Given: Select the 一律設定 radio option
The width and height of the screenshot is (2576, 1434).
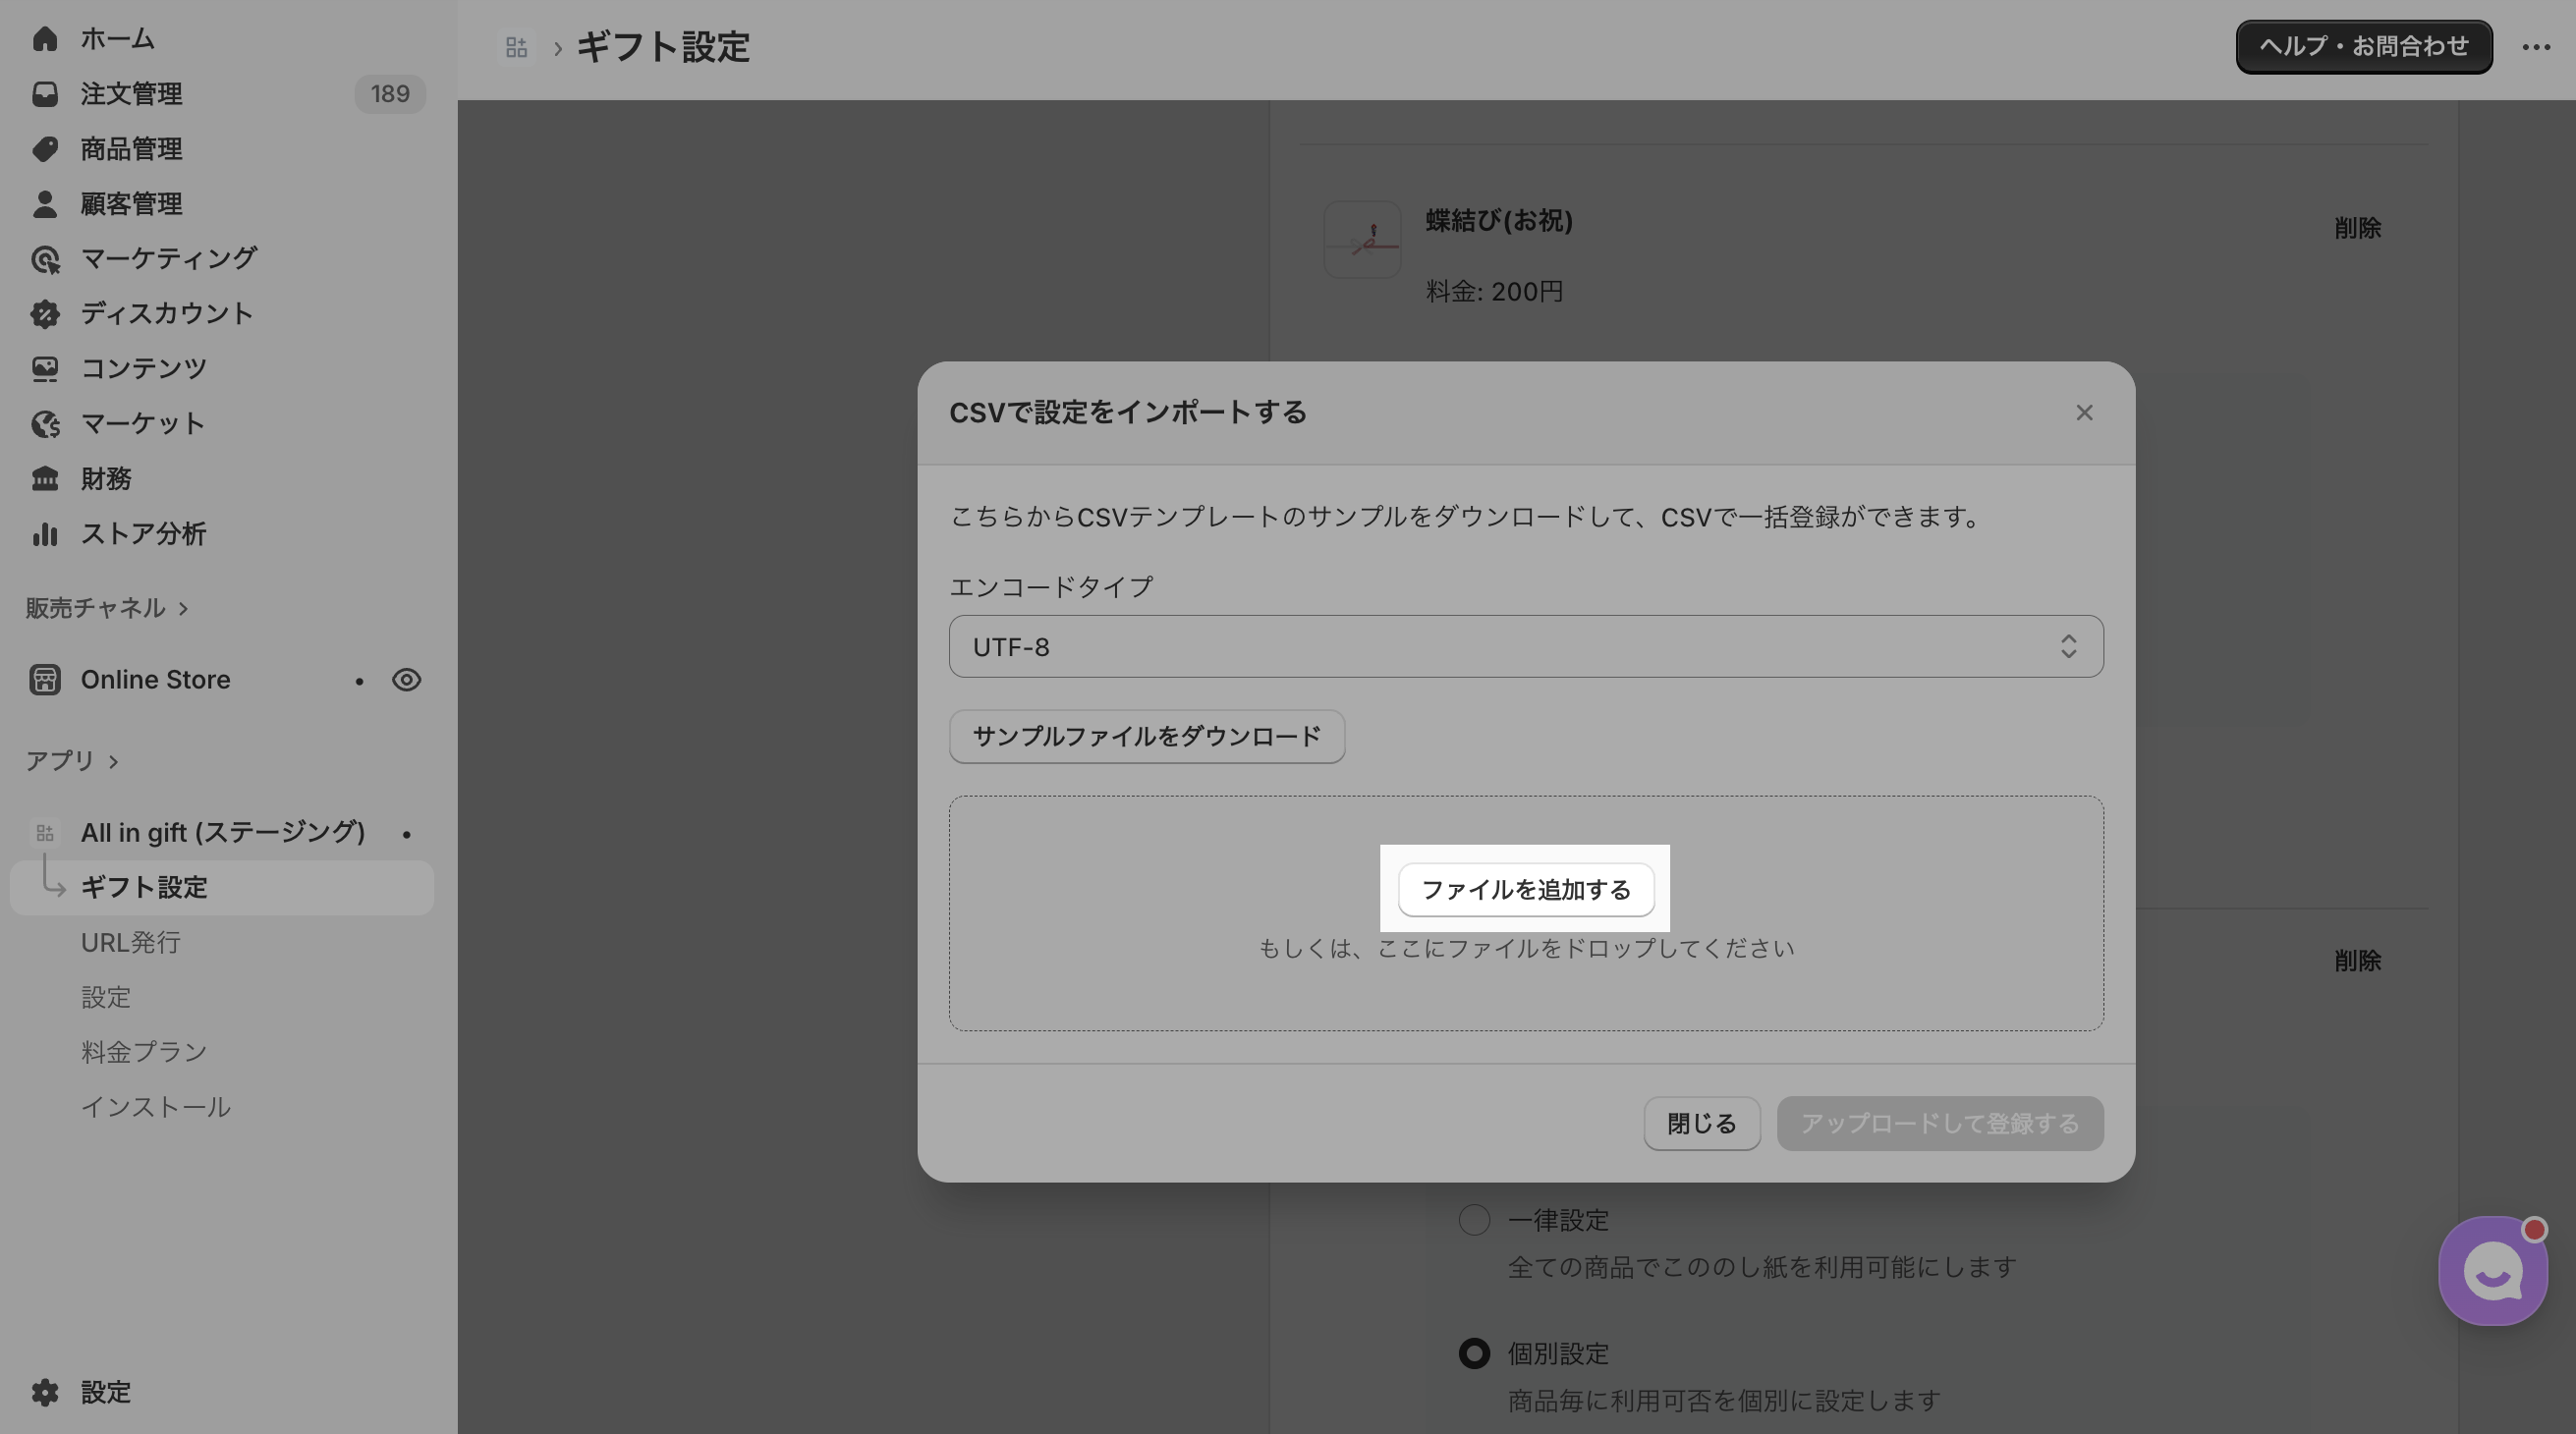Looking at the screenshot, I should click(1473, 1220).
